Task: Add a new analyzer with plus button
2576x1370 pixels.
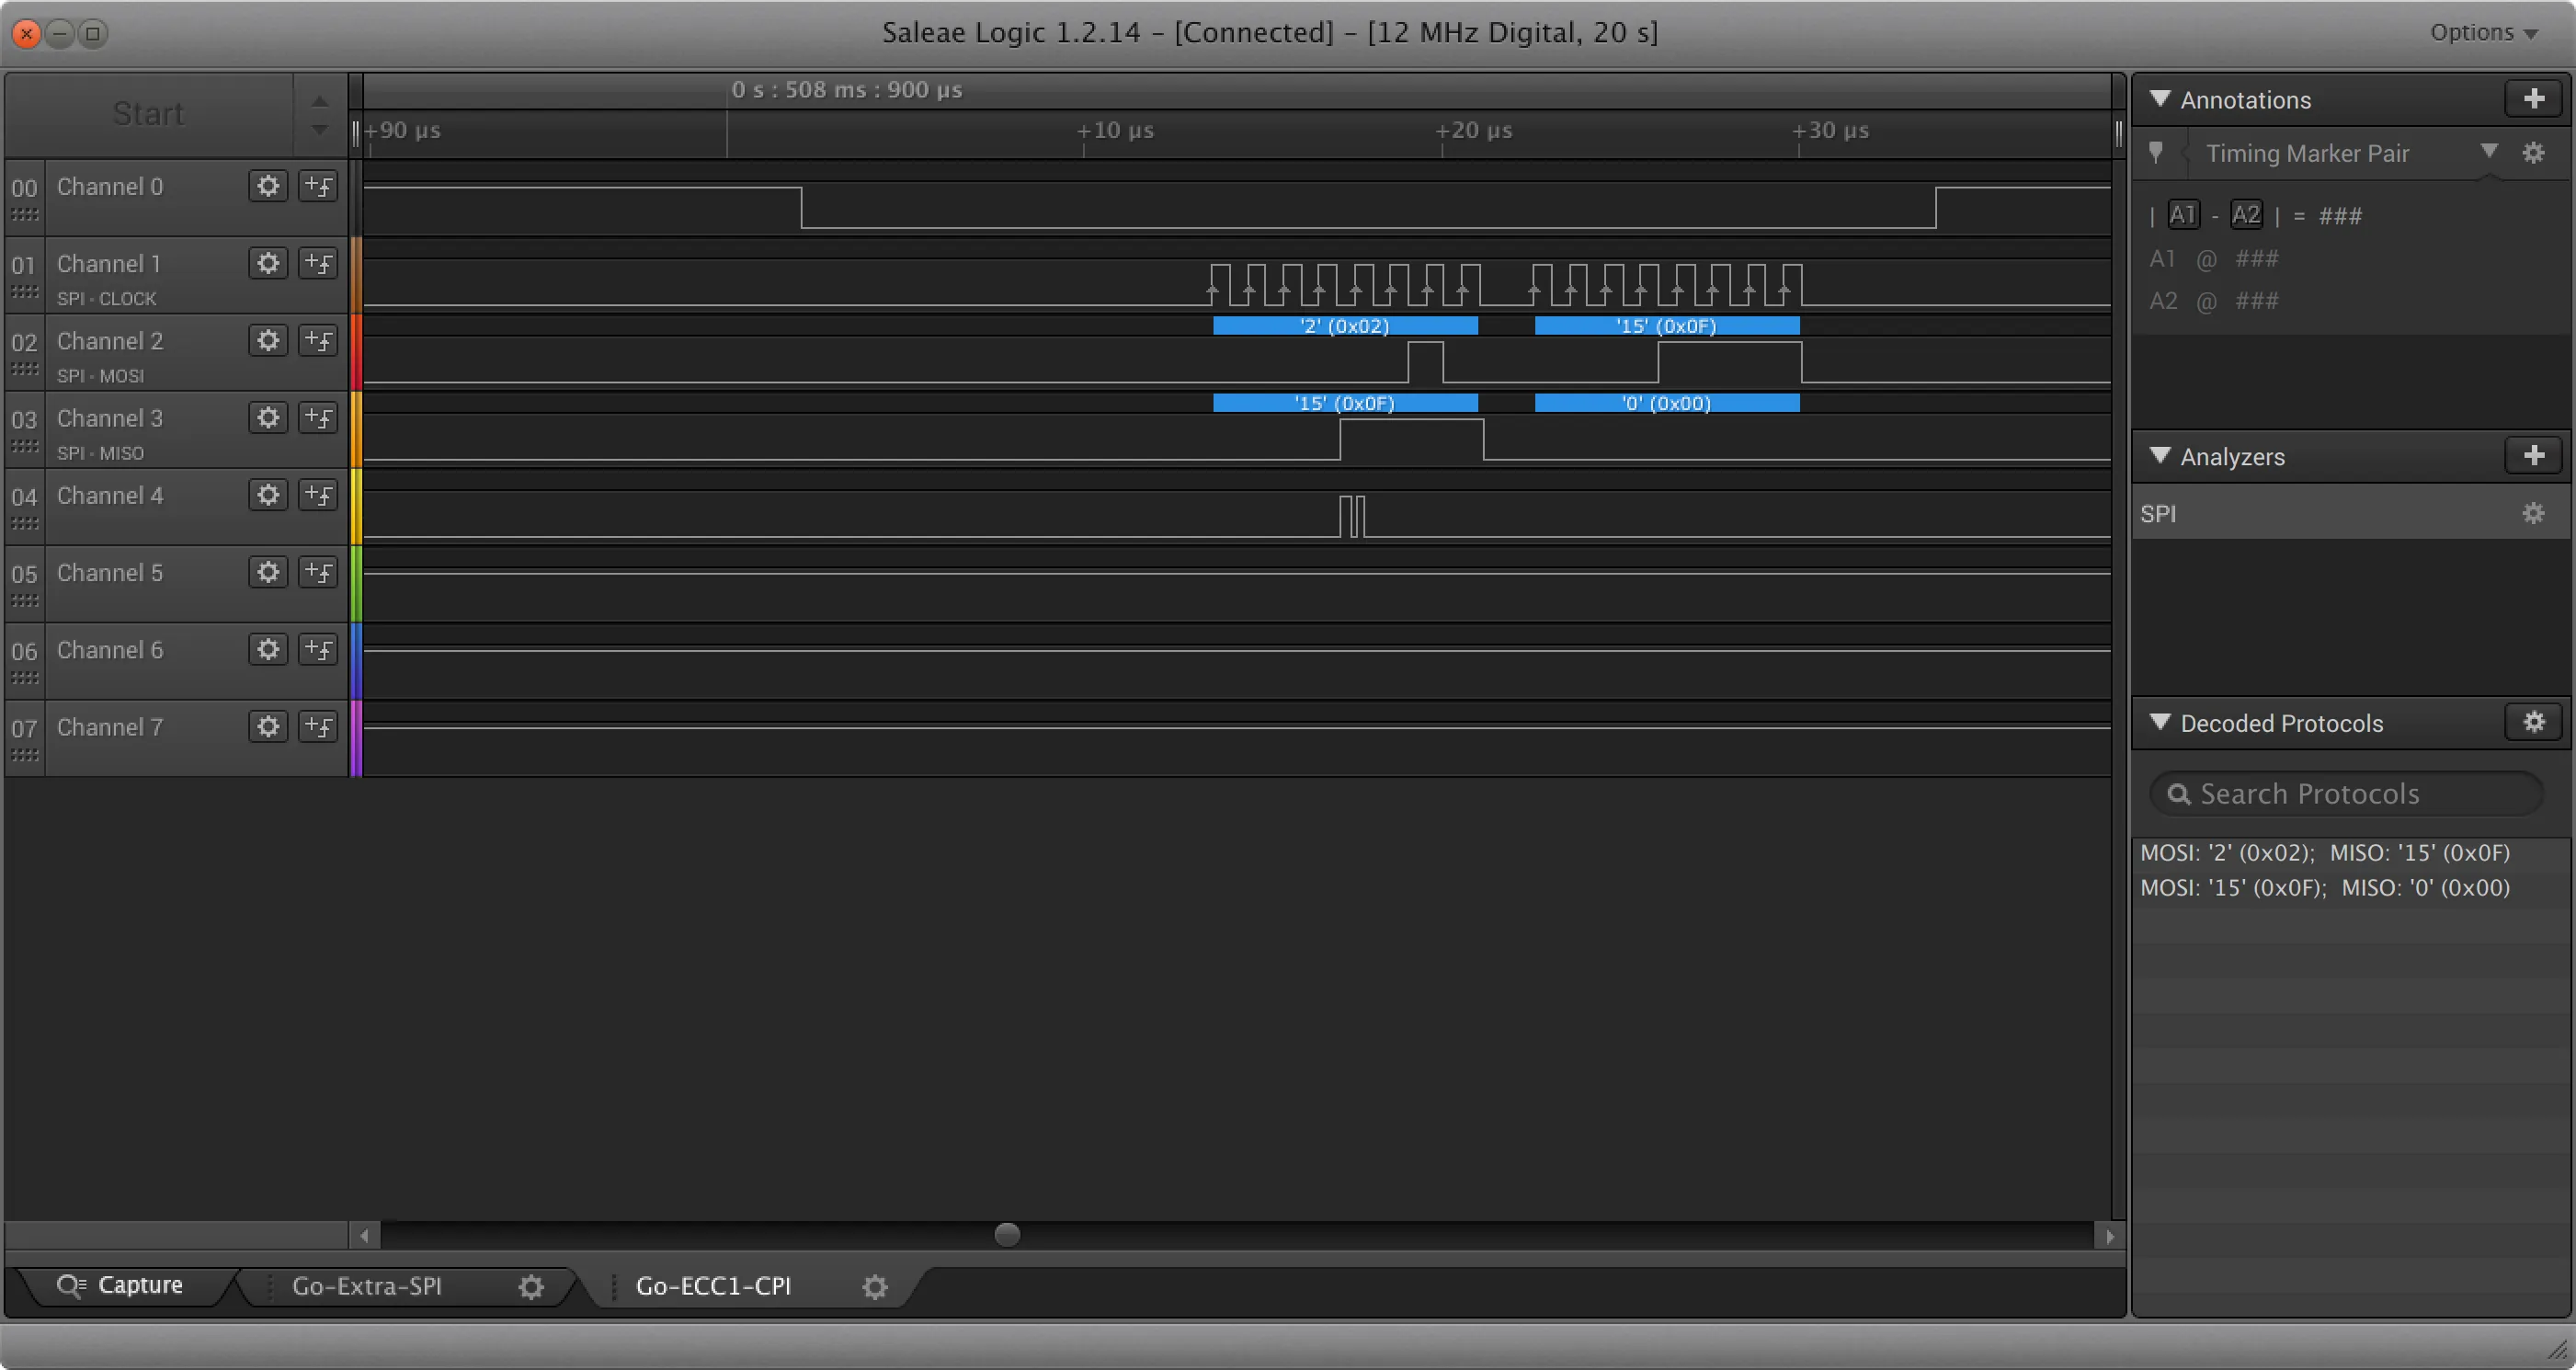Action: [x=2533, y=456]
